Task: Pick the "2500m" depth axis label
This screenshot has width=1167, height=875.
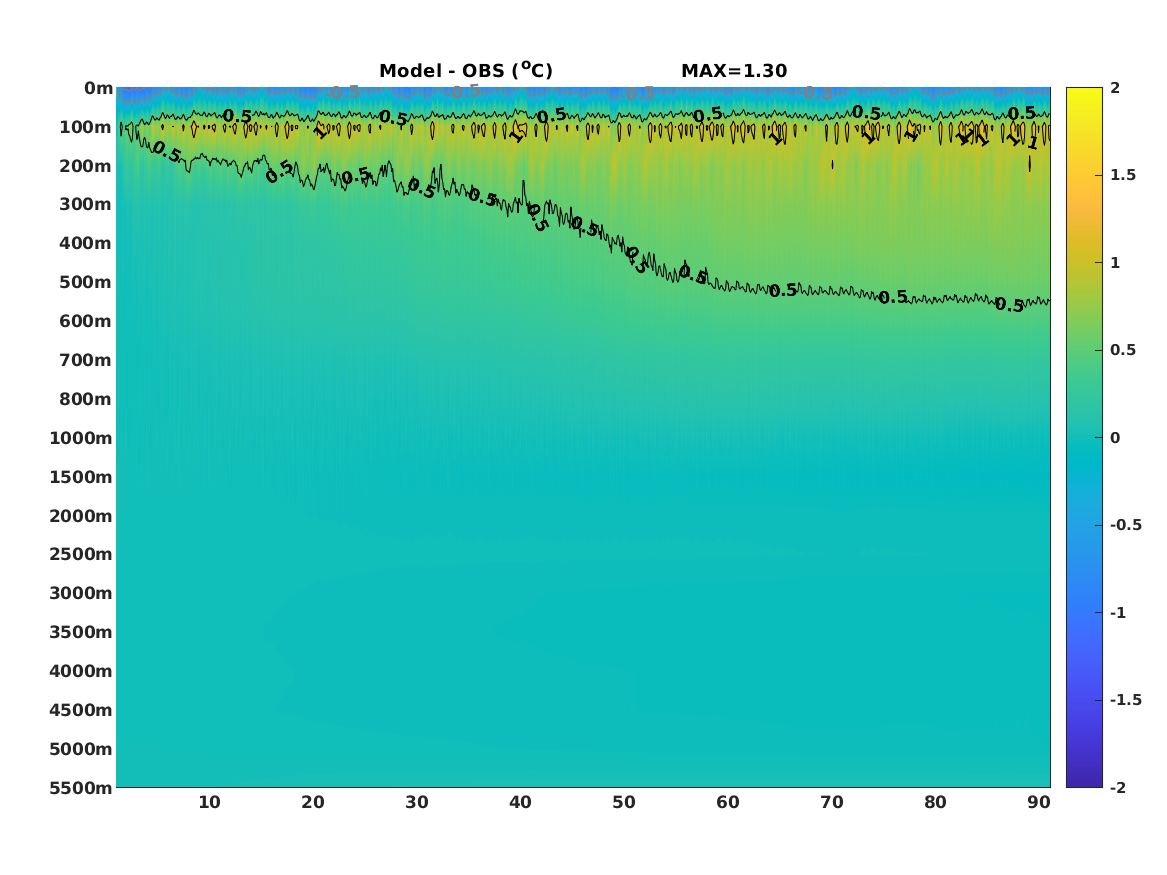Action: tap(81, 554)
